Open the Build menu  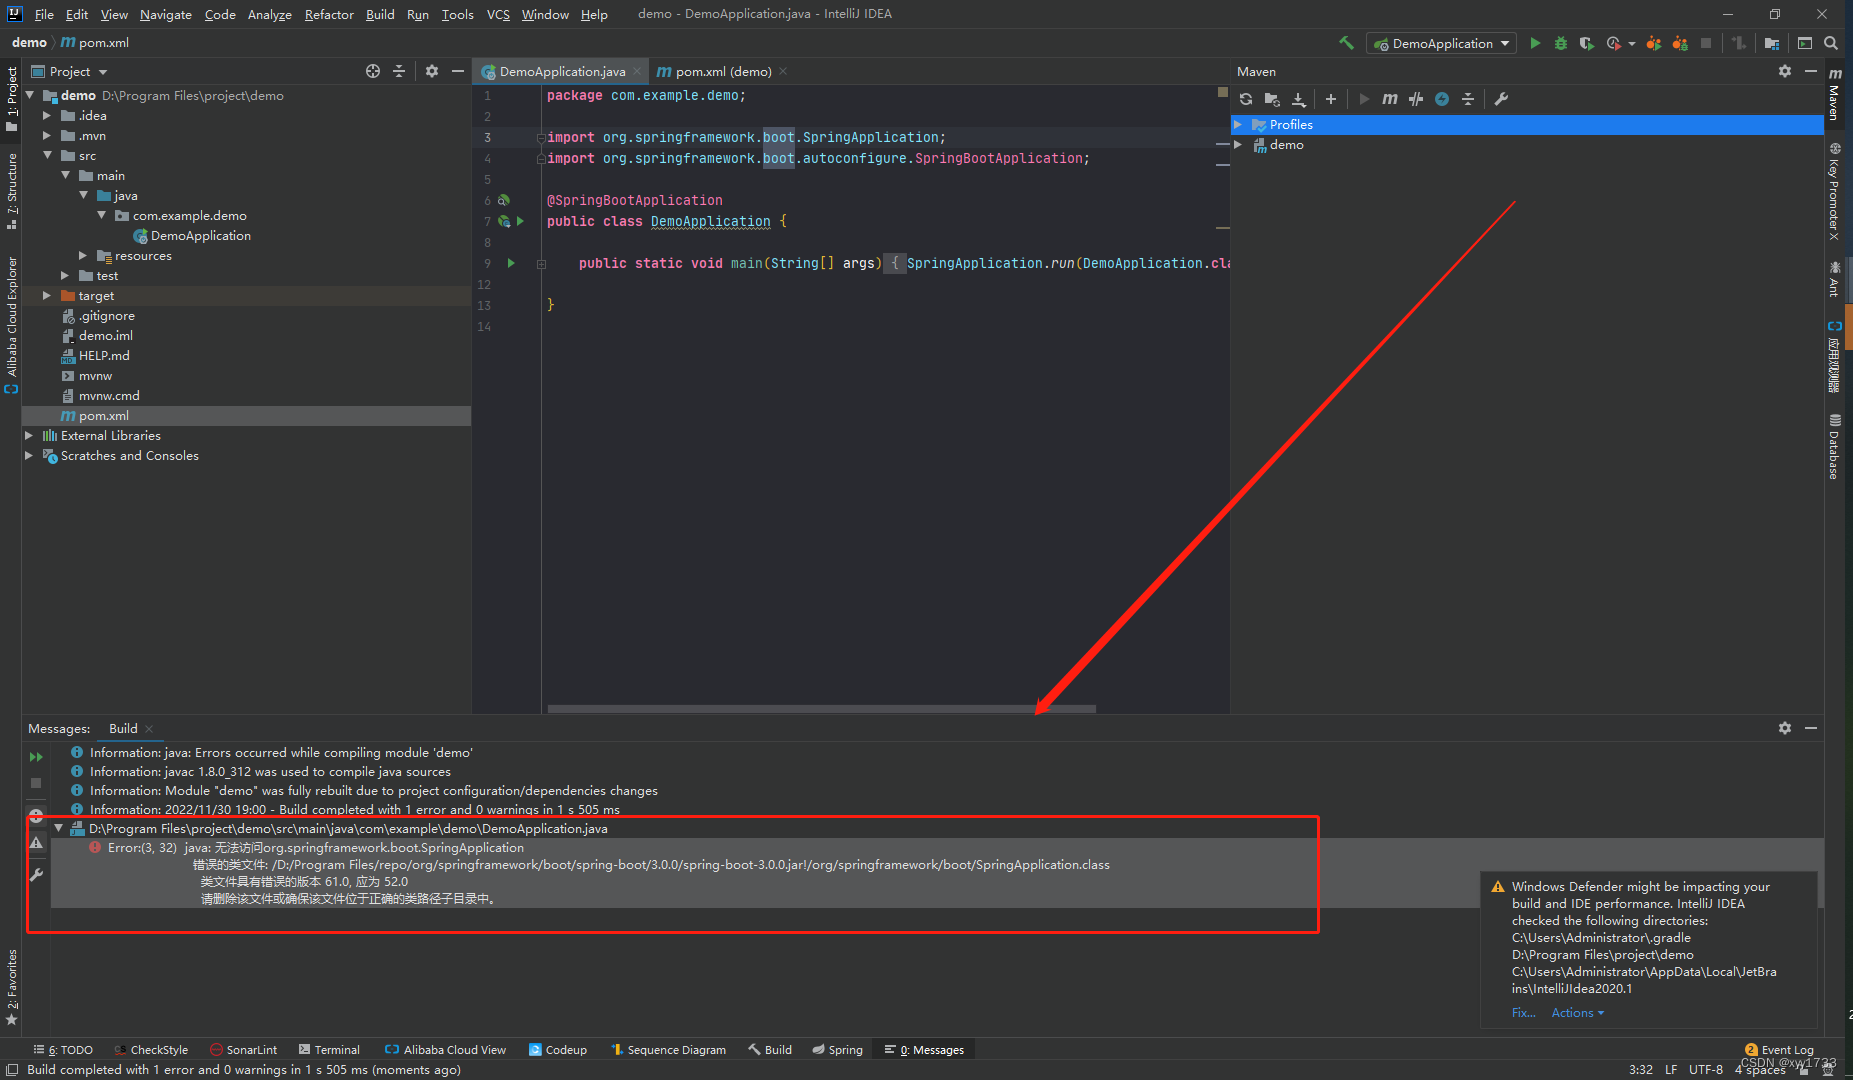point(380,14)
